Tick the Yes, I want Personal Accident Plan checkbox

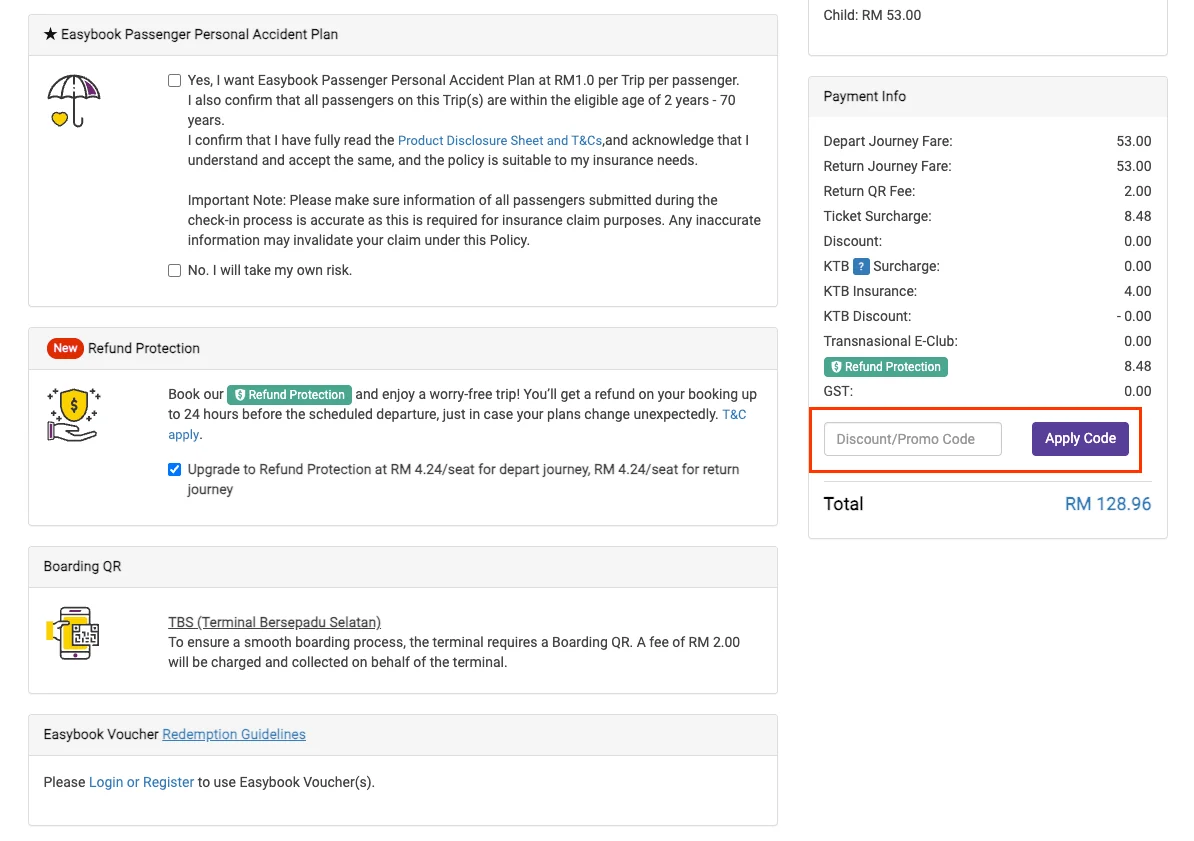coord(174,81)
